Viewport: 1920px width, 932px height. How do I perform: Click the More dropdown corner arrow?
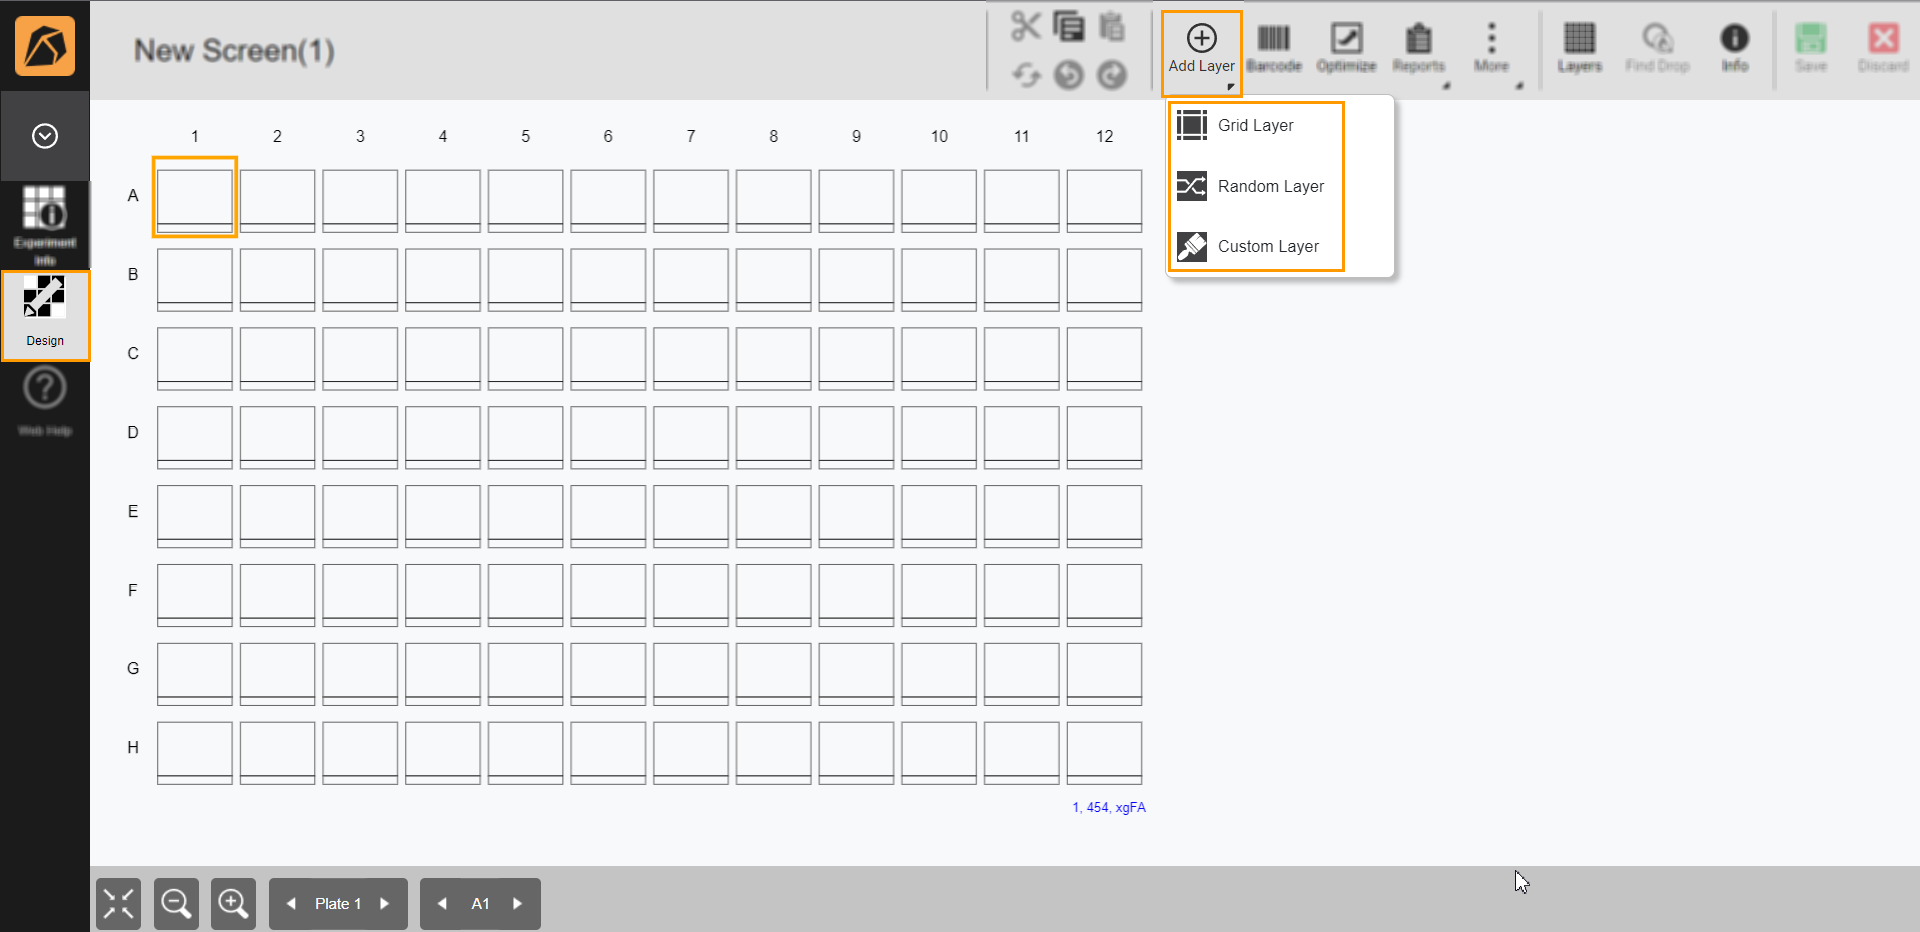tap(1518, 86)
